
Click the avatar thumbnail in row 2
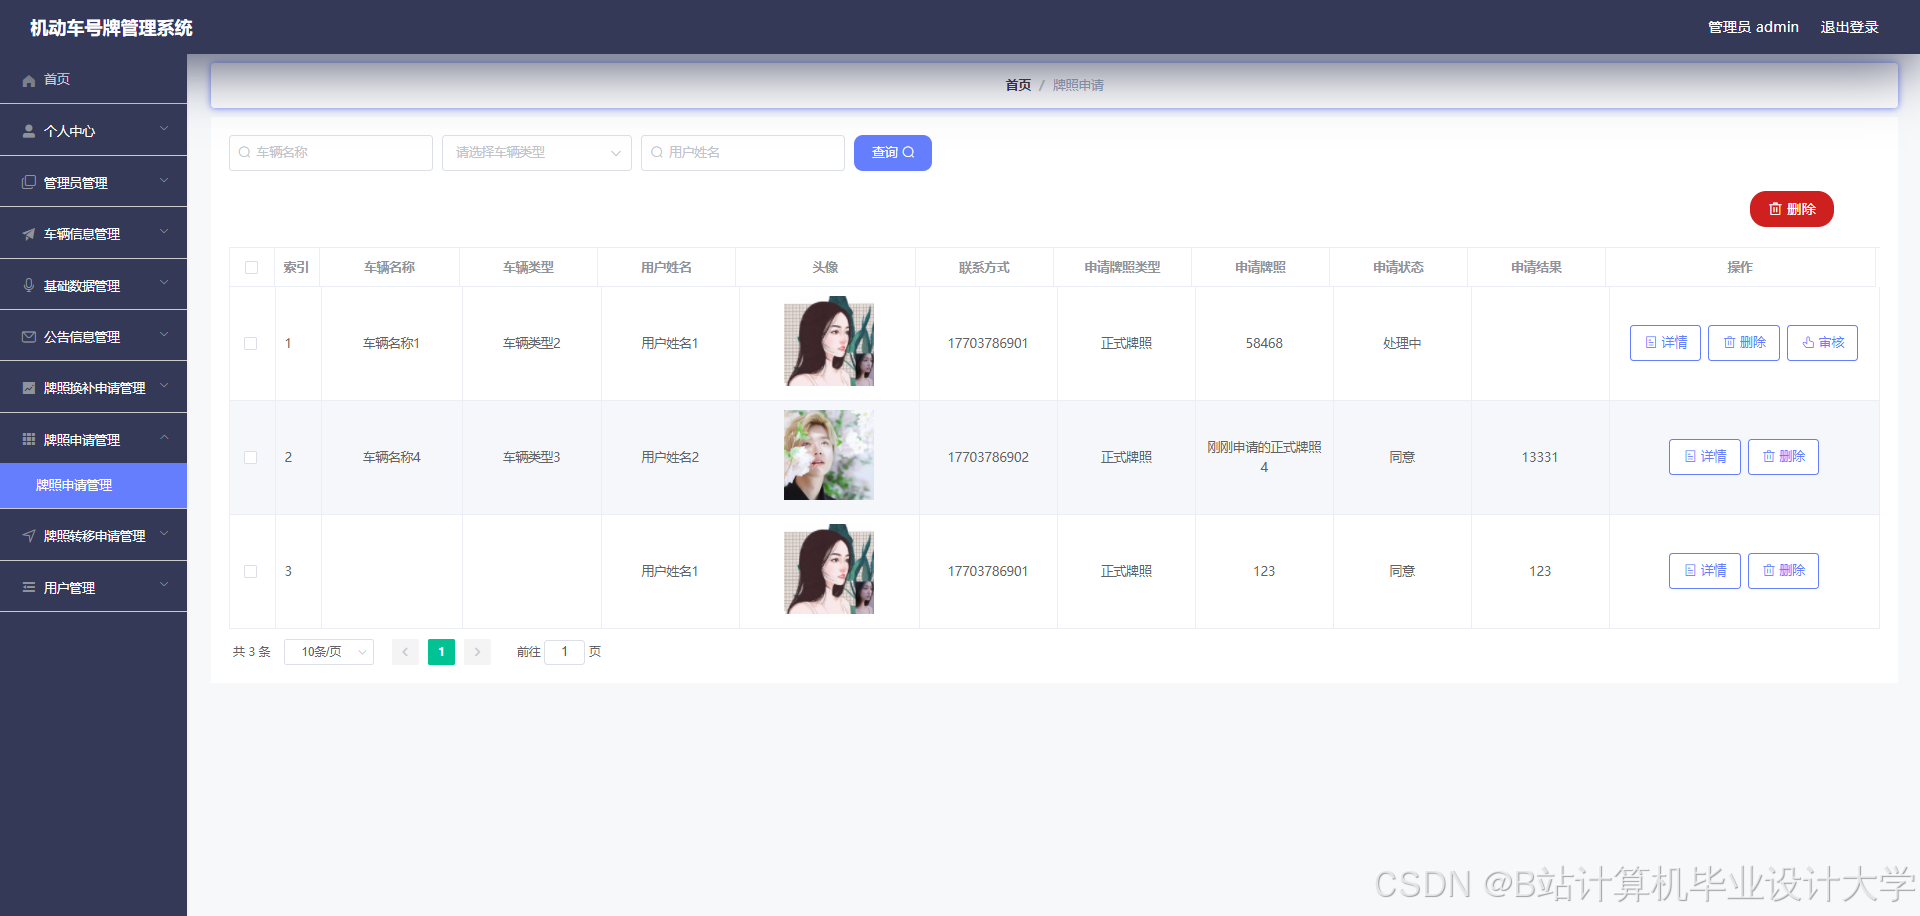tap(829, 455)
